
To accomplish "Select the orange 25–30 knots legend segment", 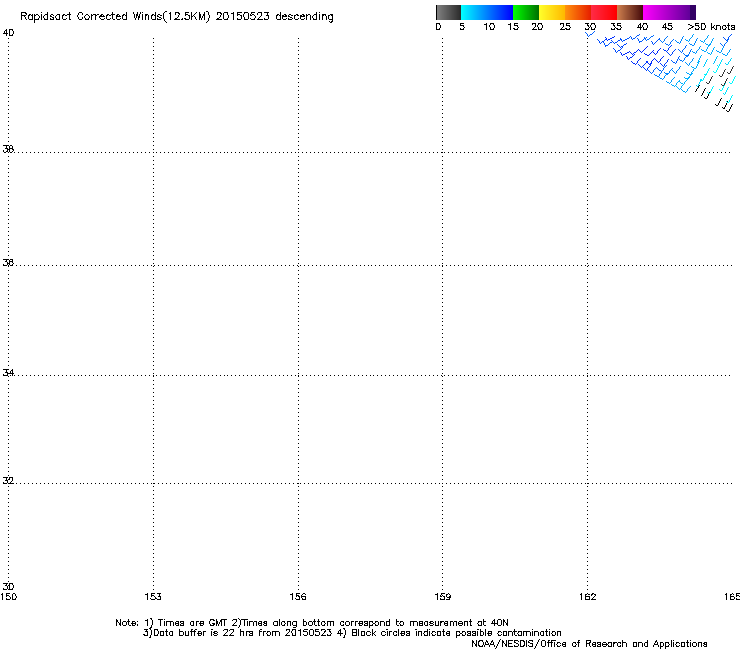I will (578, 12).
